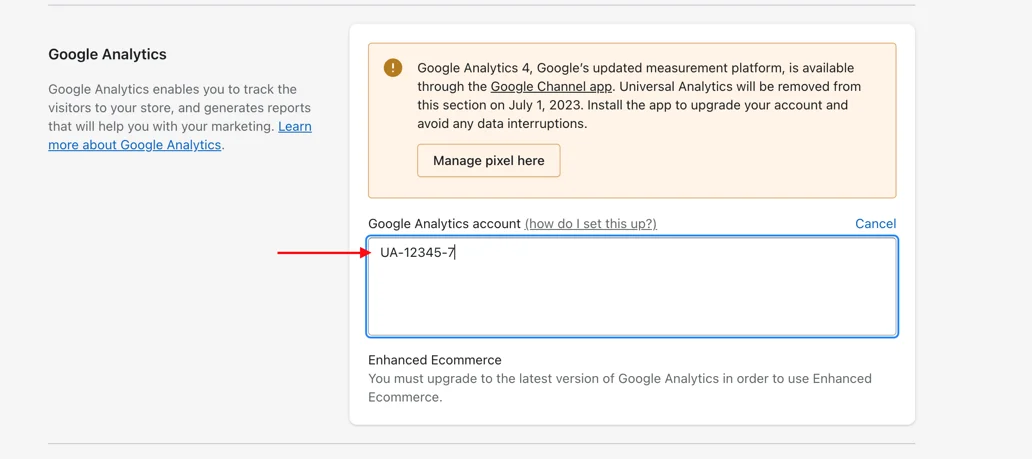Click the Enhanced Ecommerce heading
The image size is (1032, 459).
(x=435, y=360)
